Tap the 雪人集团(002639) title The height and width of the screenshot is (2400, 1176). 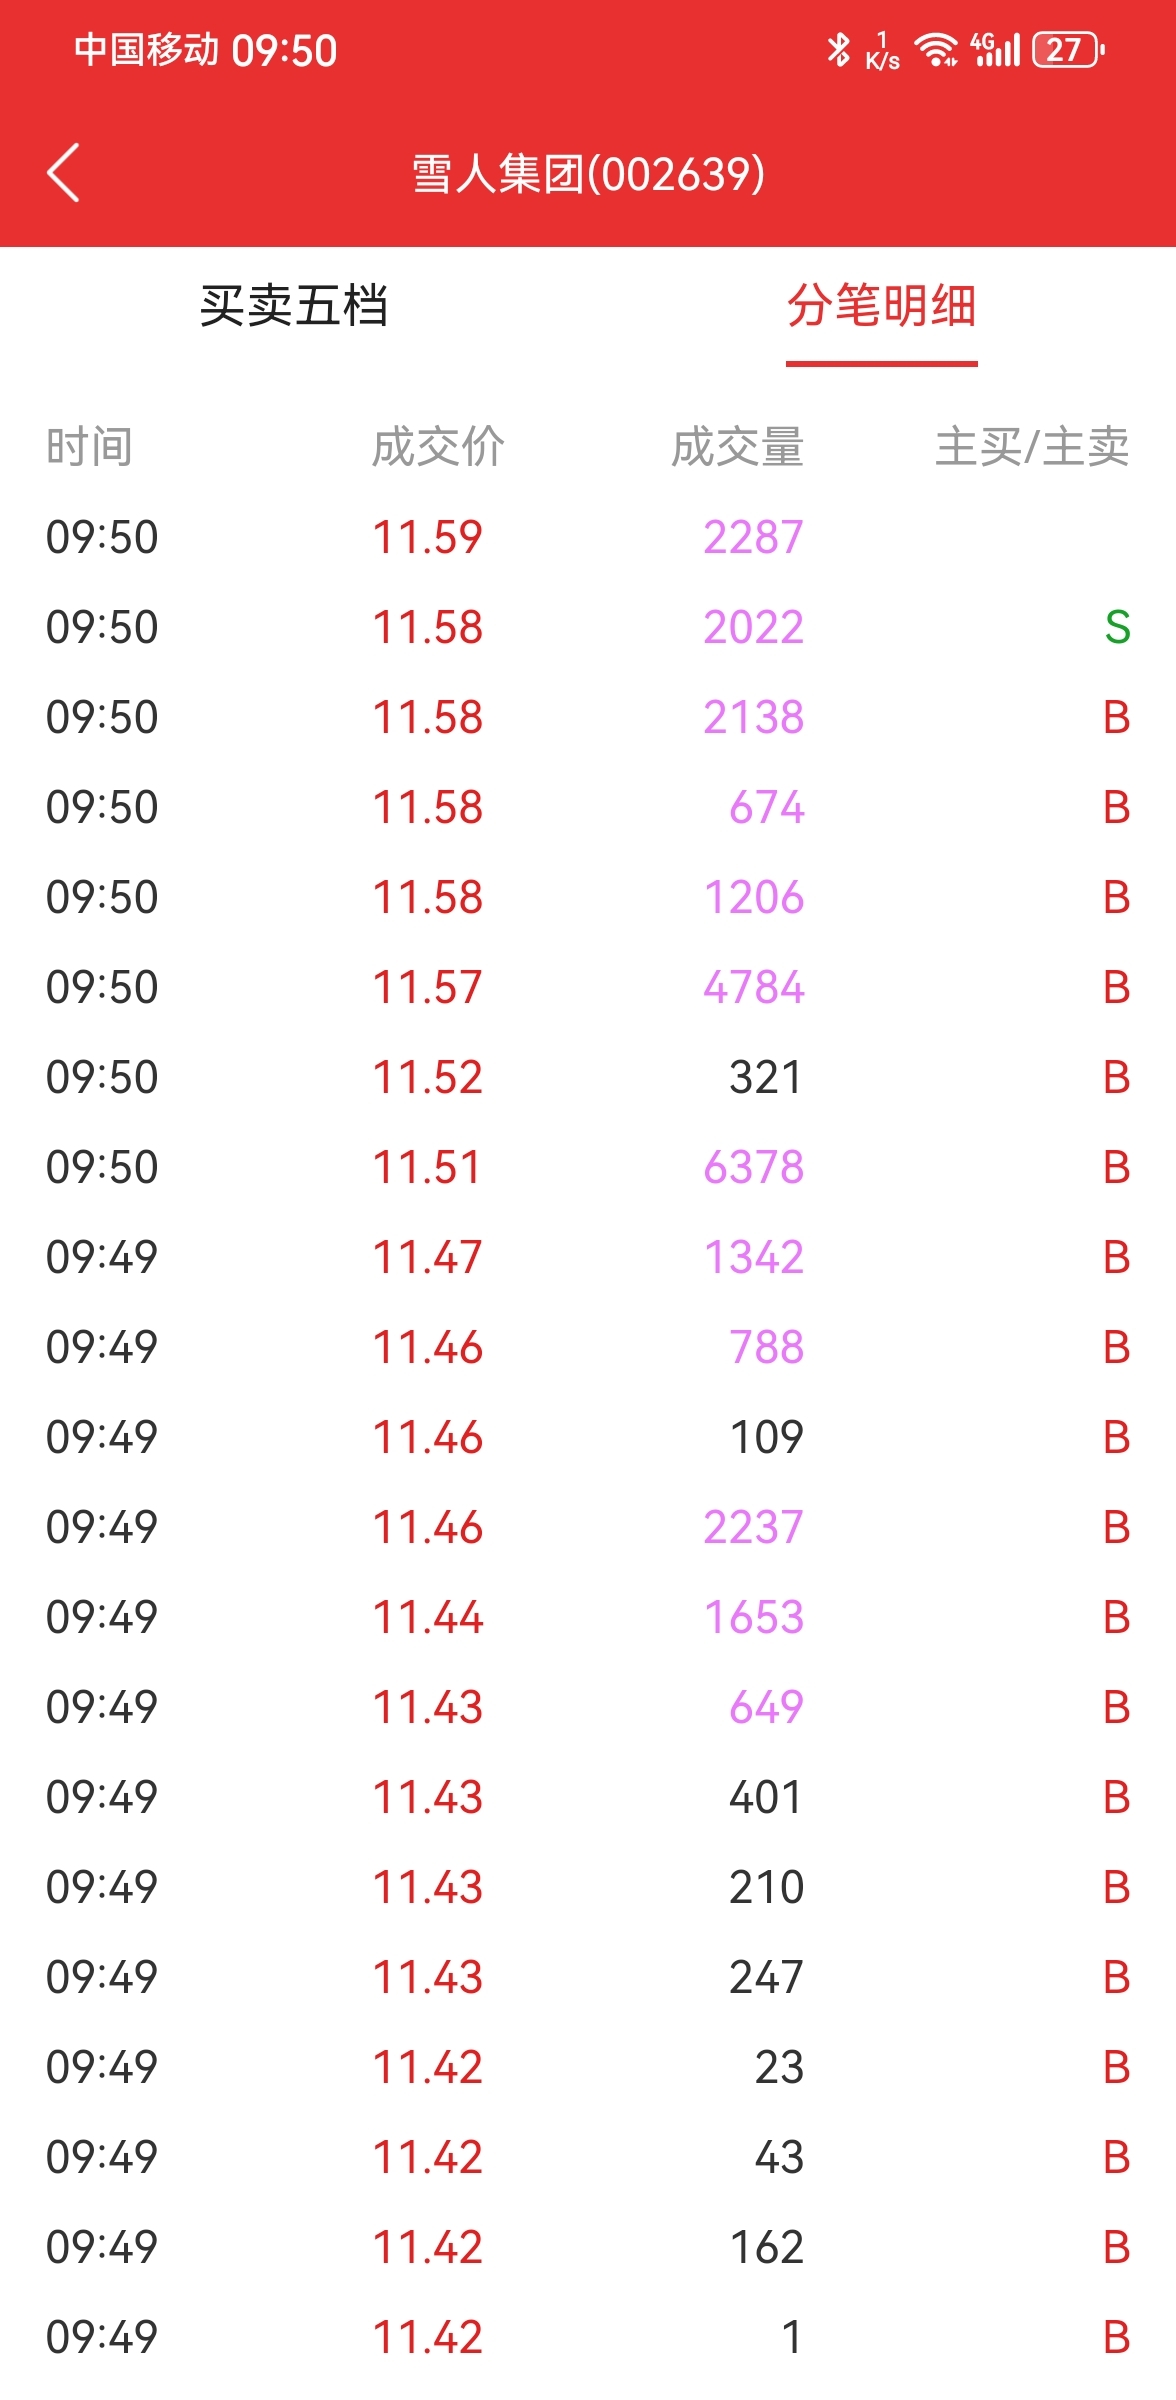pyautogui.click(x=588, y=174)
